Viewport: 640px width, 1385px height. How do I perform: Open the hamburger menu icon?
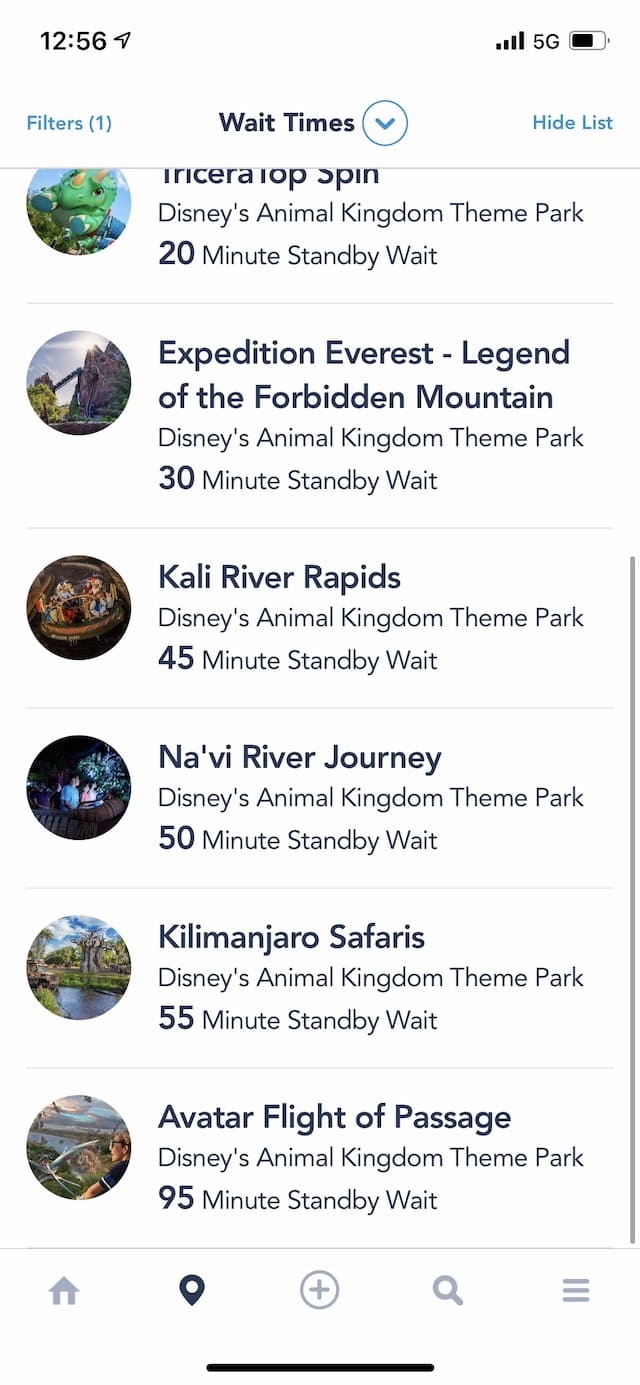tap(576, 1291)
